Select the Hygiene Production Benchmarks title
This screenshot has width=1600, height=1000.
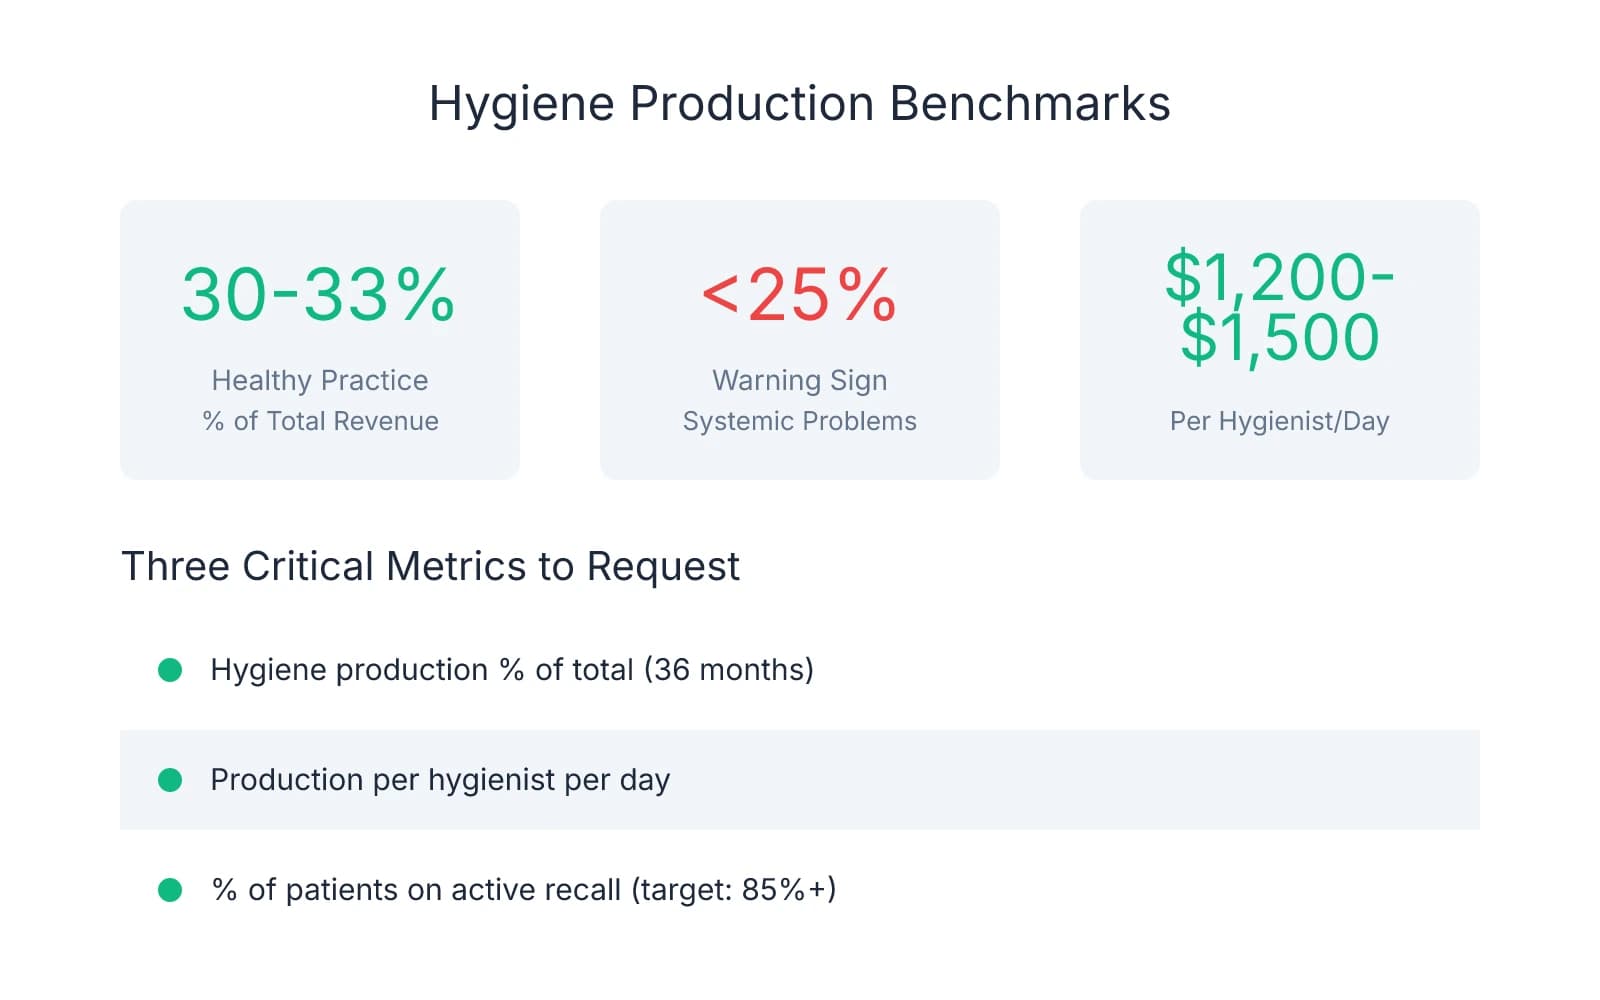coord(800,102)
